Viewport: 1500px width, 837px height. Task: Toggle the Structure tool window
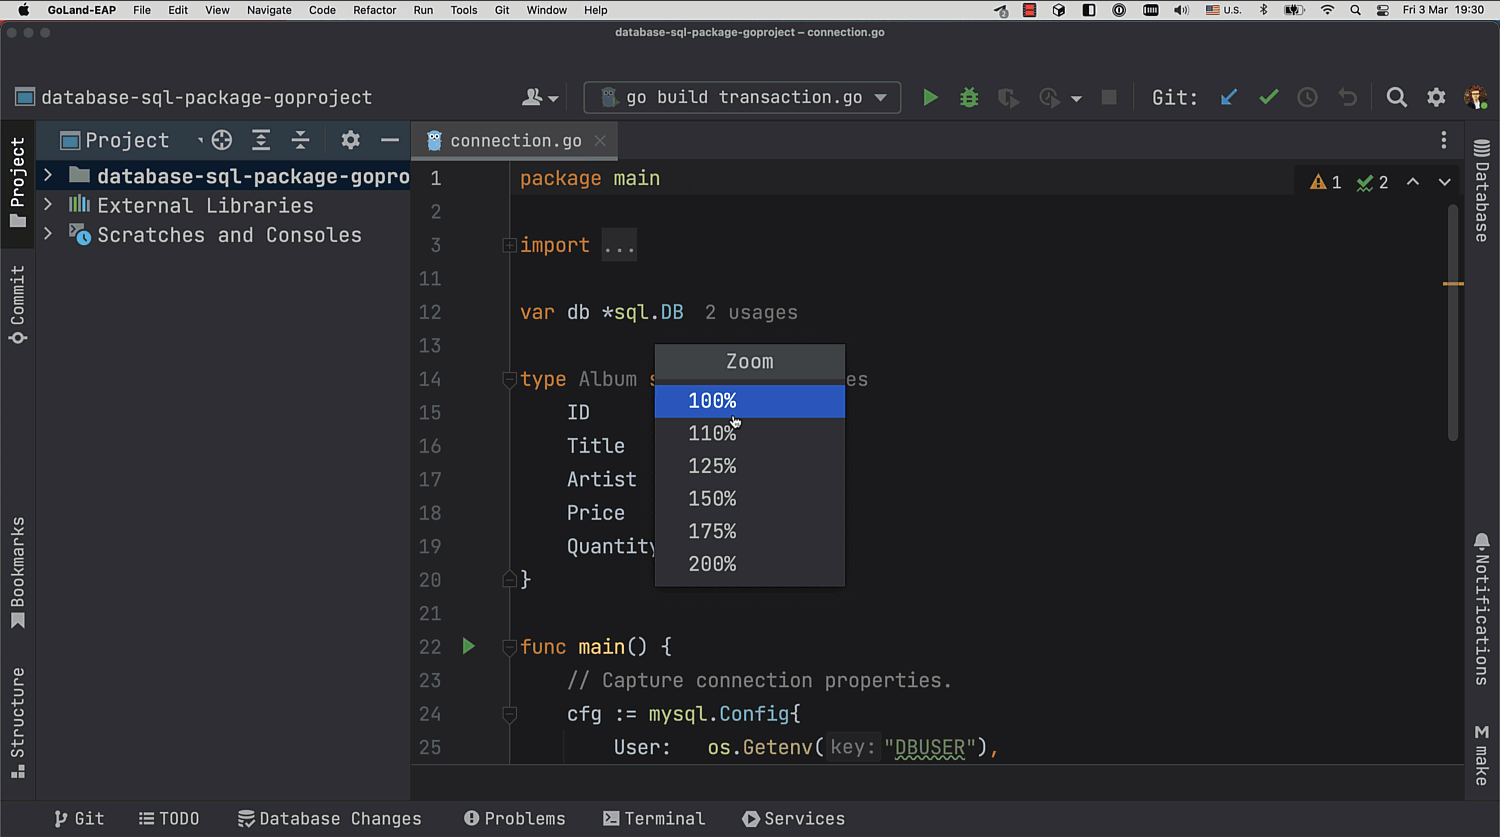coord(17,722)
